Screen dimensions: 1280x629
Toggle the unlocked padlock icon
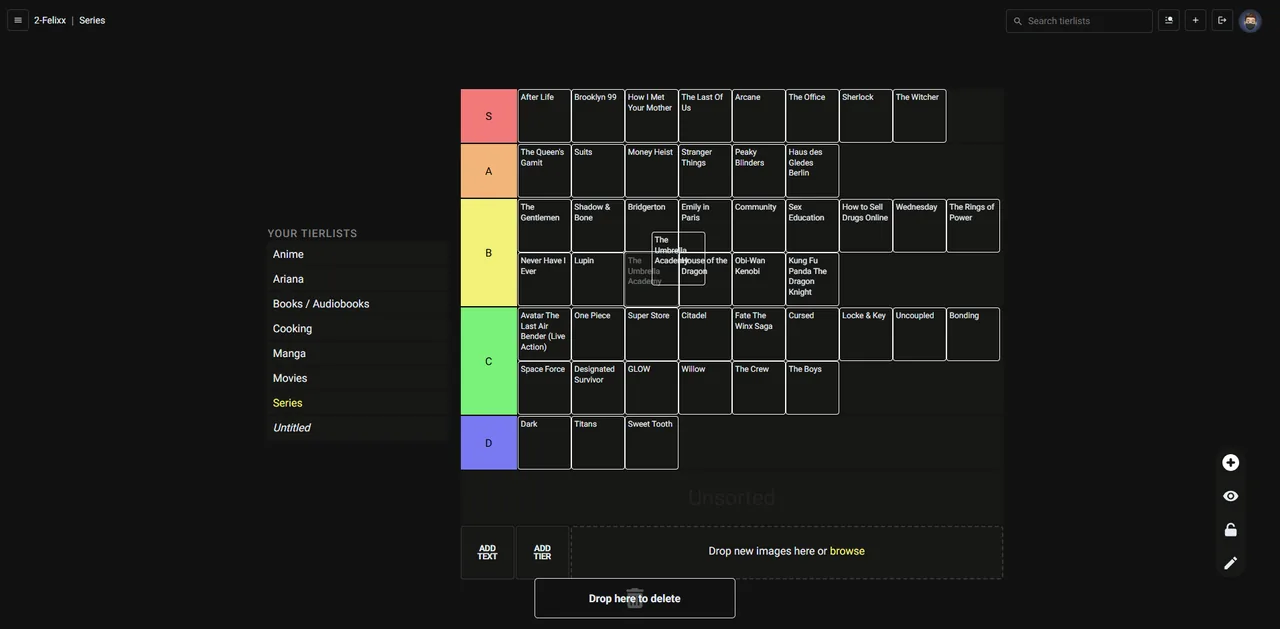click(x=1231, y=530)
